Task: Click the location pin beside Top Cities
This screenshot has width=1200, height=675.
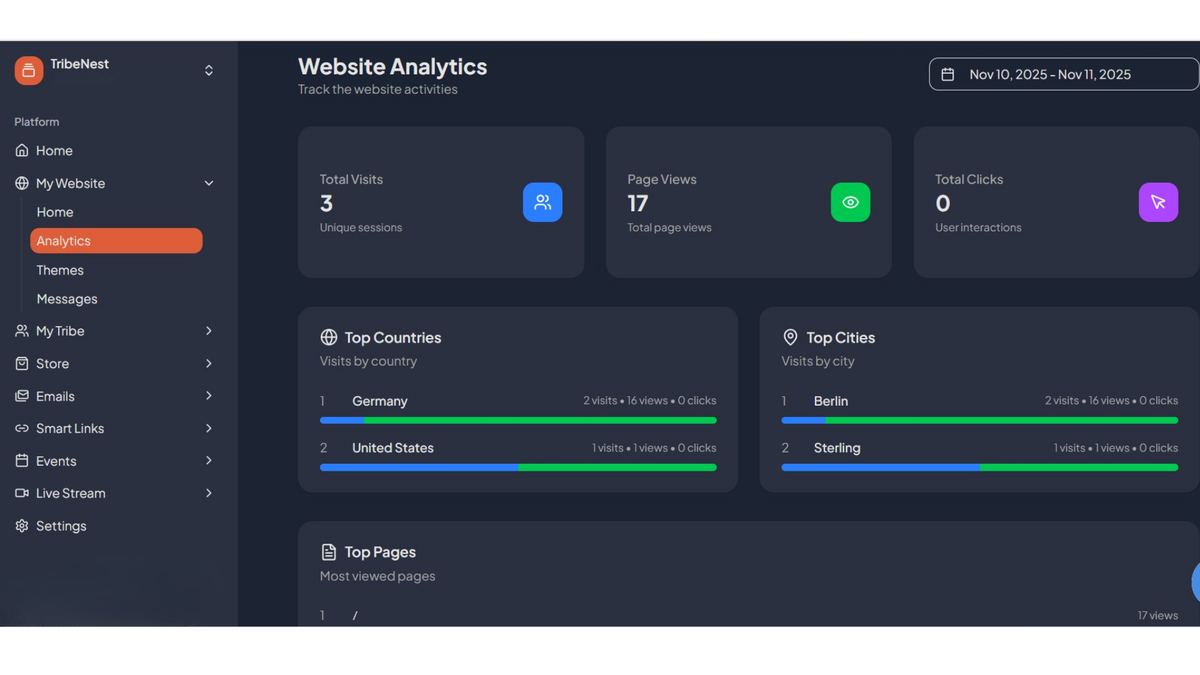Action: (790, 337)
